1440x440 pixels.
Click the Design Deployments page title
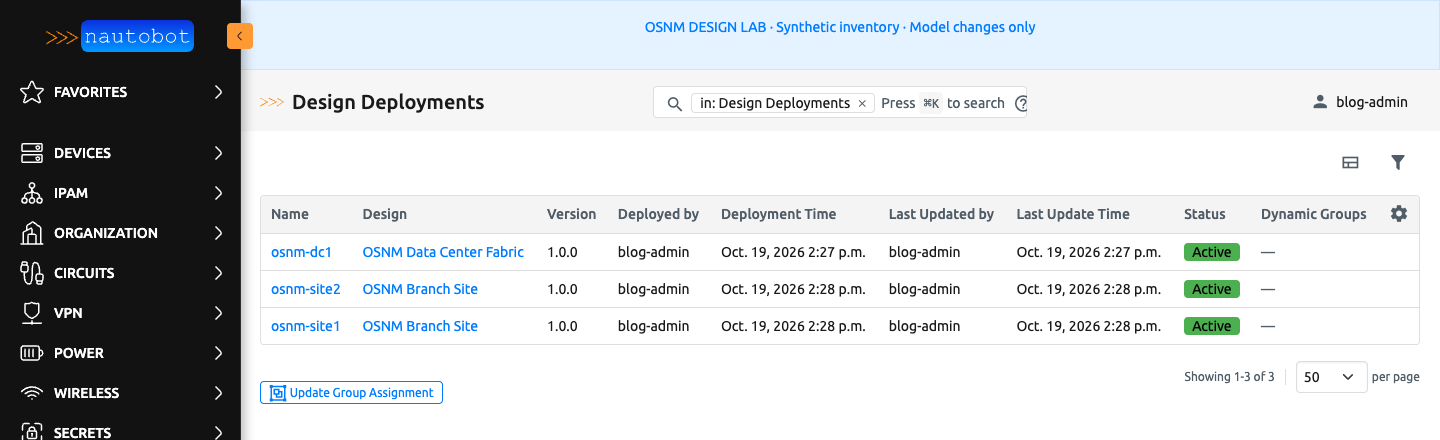click(x=388, y=102)
